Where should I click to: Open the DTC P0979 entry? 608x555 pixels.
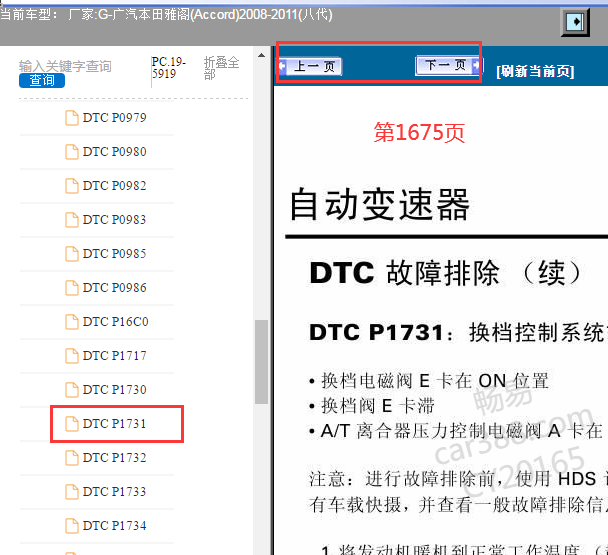click(x=114, y=118)
